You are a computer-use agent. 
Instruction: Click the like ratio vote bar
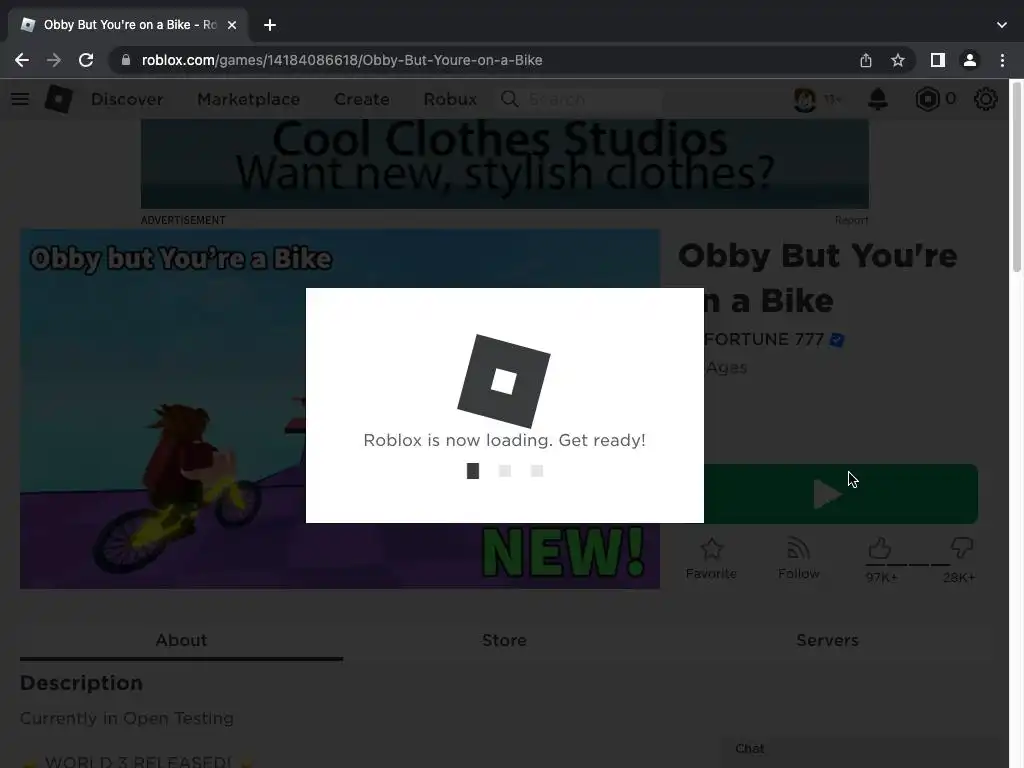coord(908,565)
